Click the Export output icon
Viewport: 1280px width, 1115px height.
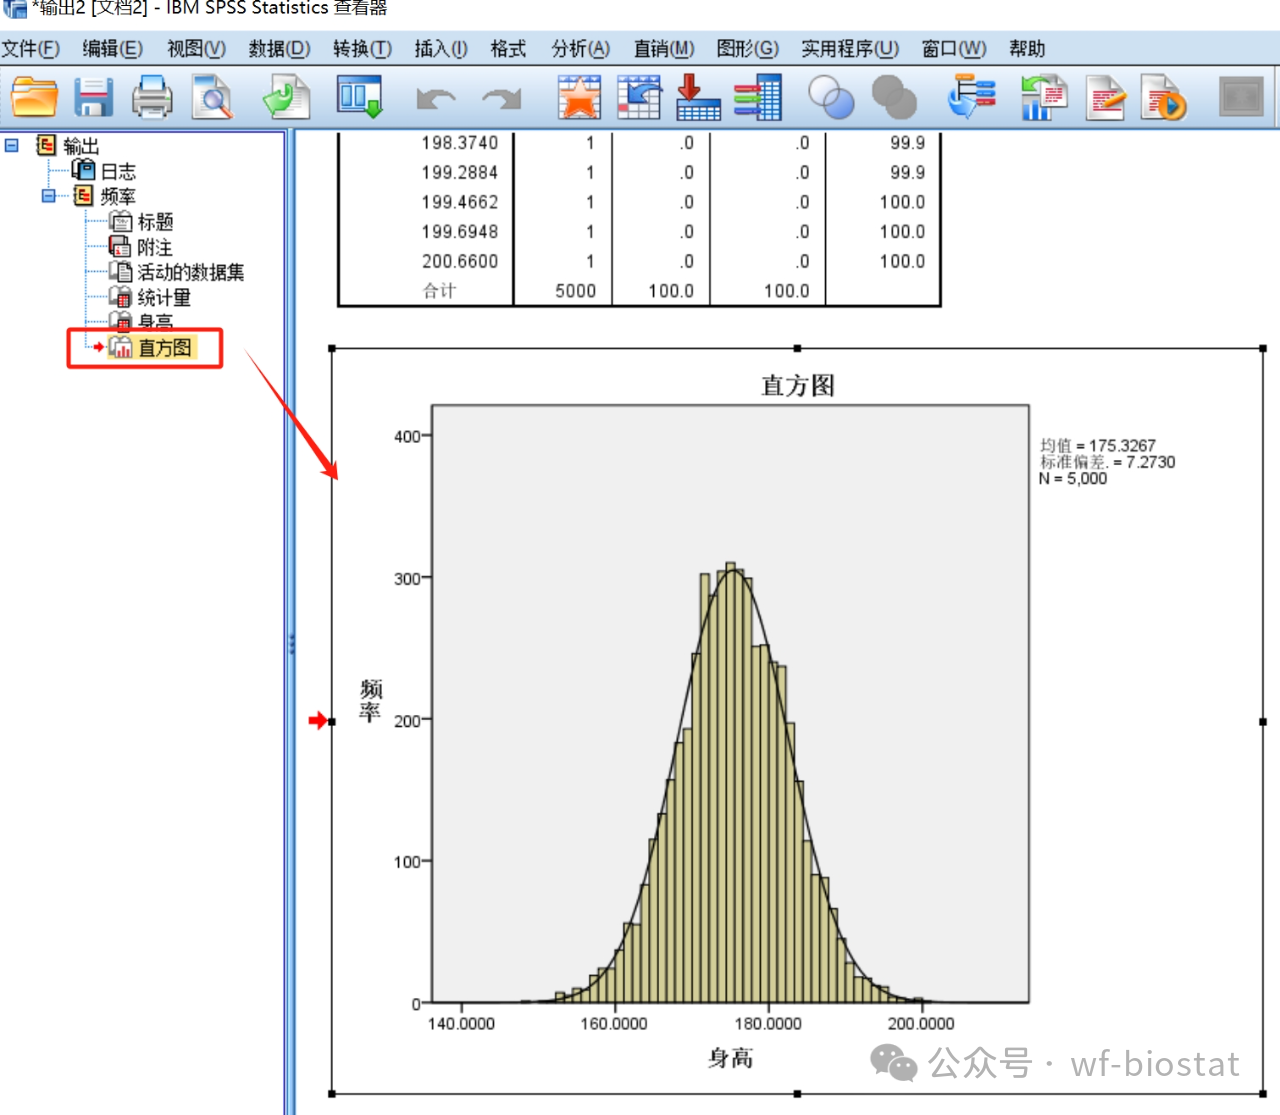click(x=286, y=98)
